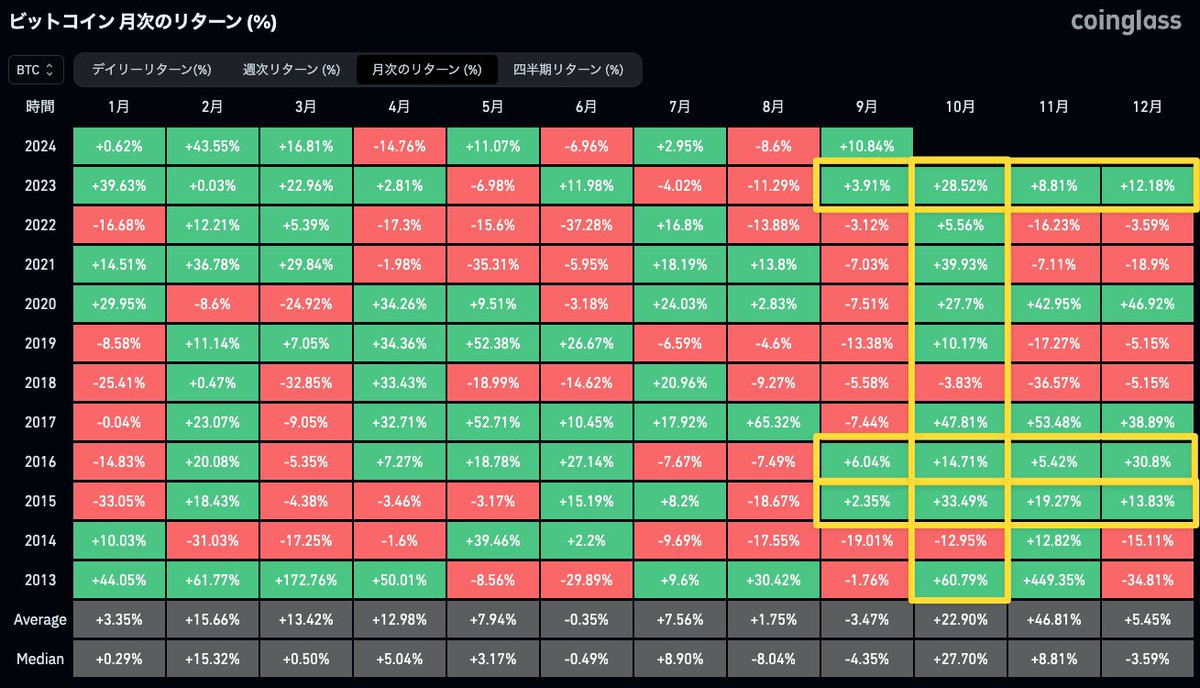
Task: Click the -16.23% cell for November 2022
Action: 1054,225
